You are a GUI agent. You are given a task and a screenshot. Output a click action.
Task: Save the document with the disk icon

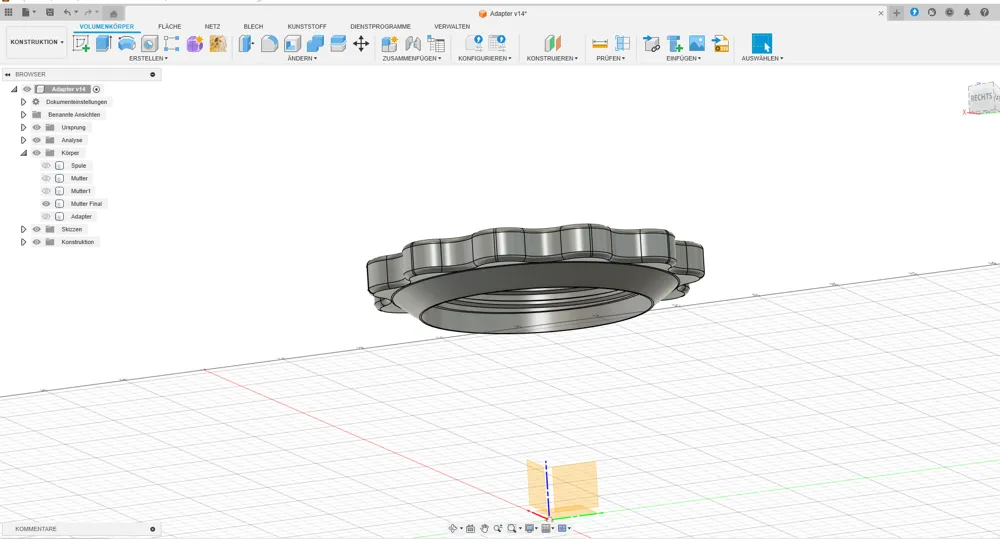50,12
